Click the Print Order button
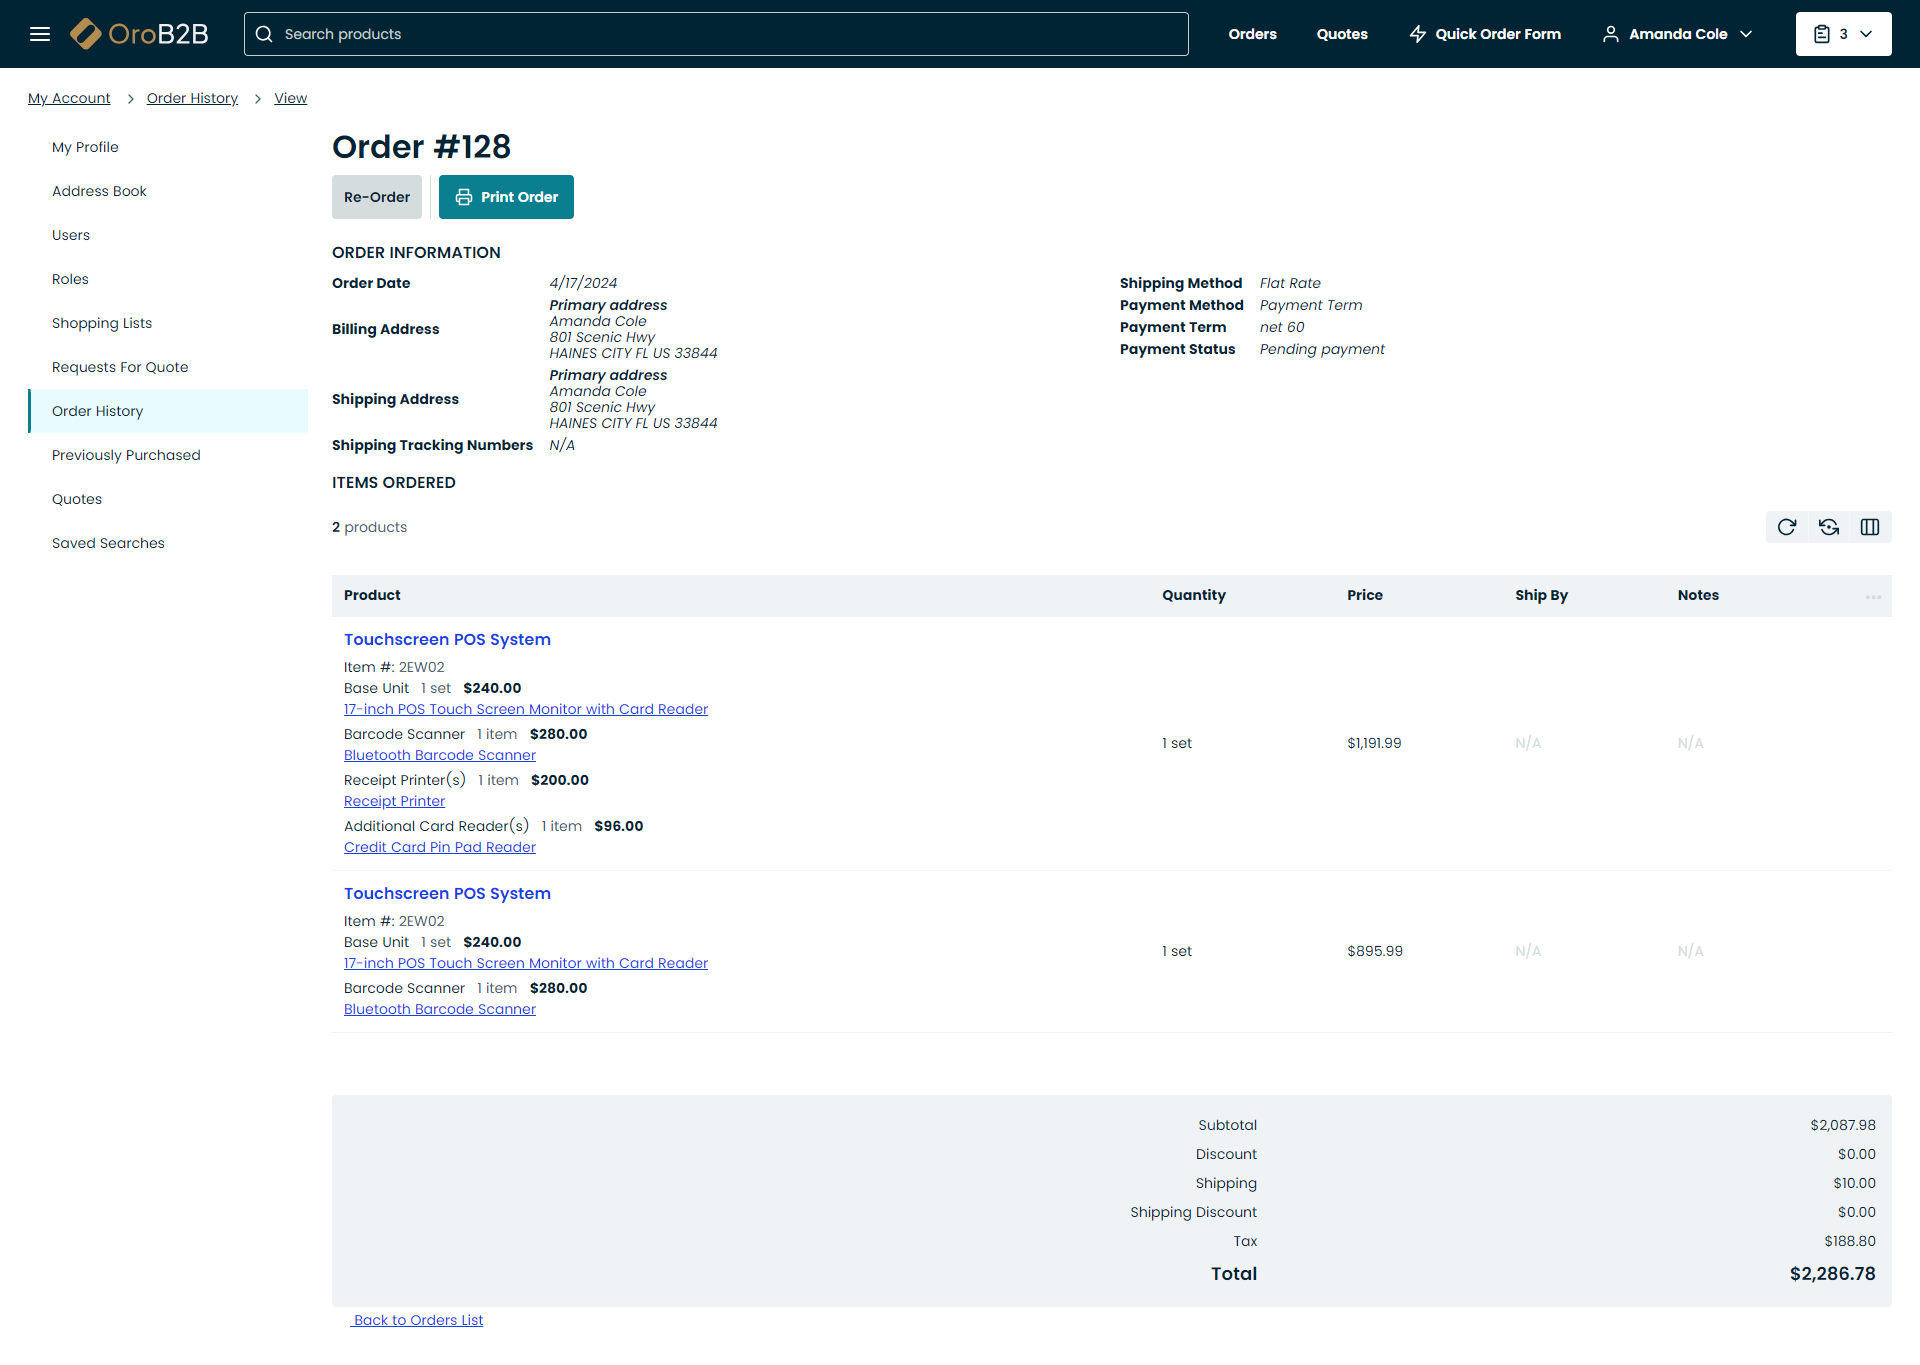The height and width of the screenshot is (1365, 1920). [506, 197]
